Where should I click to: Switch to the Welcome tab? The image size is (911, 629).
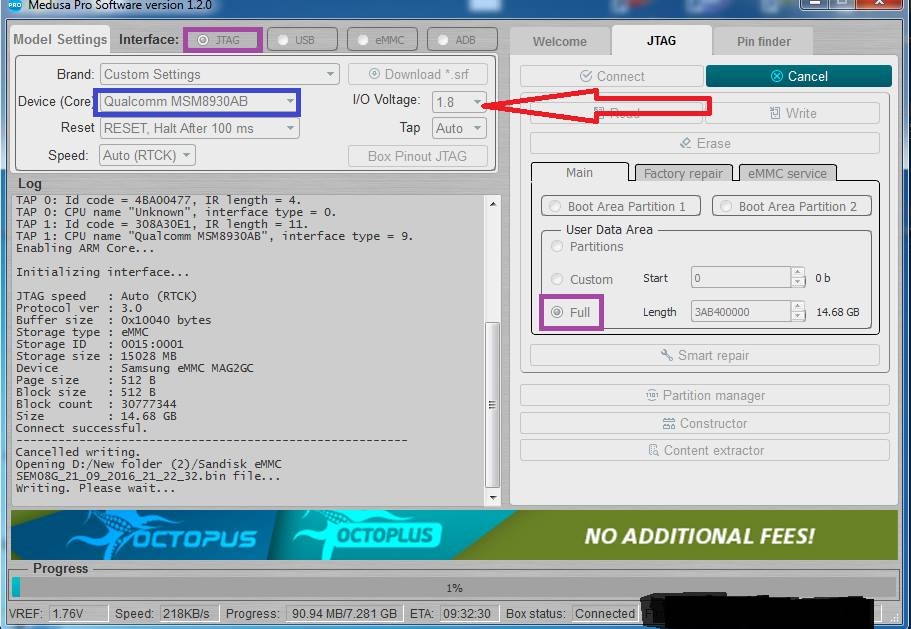click(559, 41)
